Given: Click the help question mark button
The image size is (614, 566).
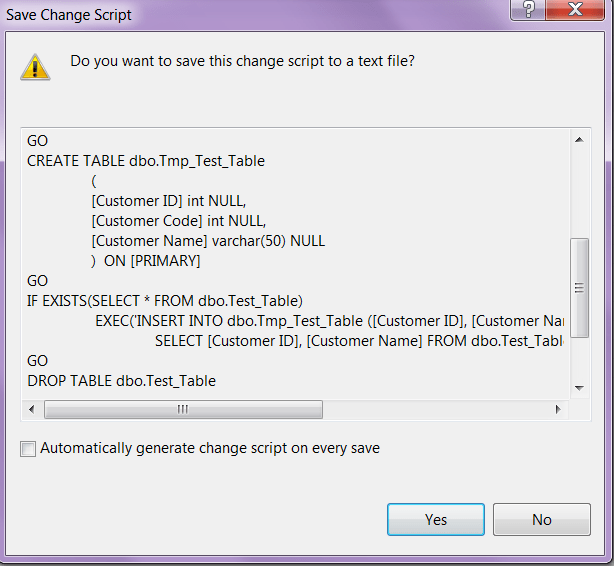Looking at the screenshot, I should (528, 9).
